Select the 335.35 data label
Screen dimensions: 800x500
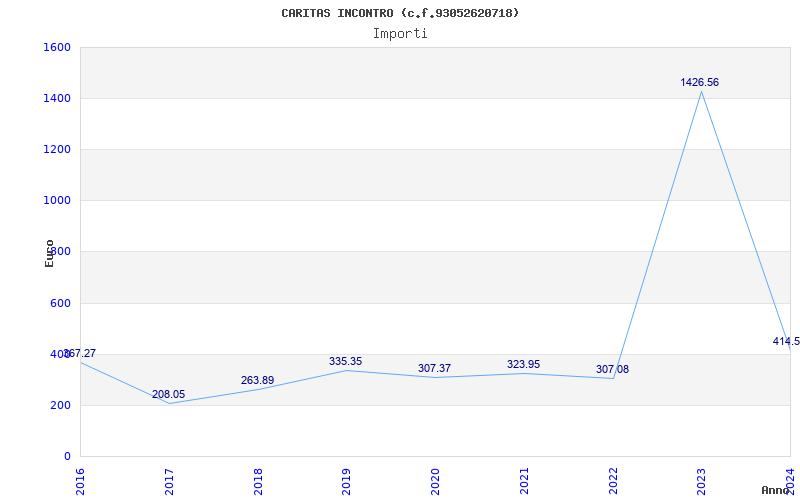345,361
